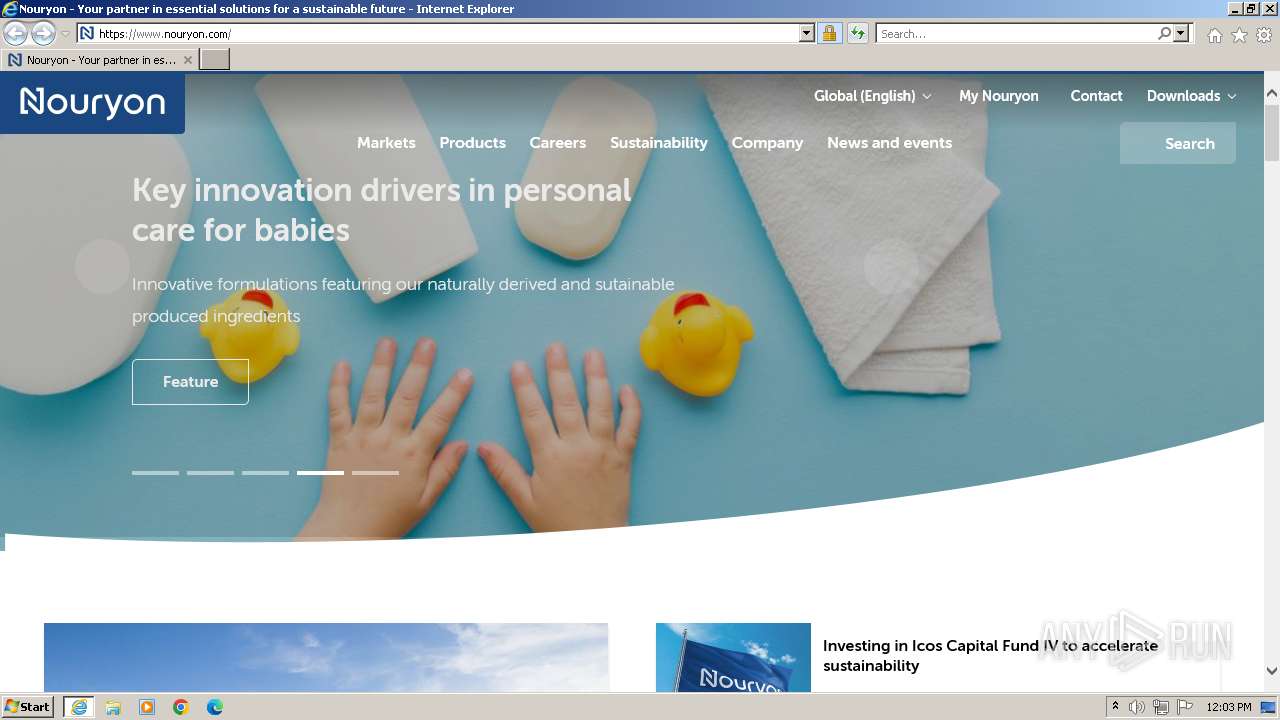Screen dimensions: 1280x720
Task: Expand the address bar autocomplete dropdown arrow
Action: point(807,33)
